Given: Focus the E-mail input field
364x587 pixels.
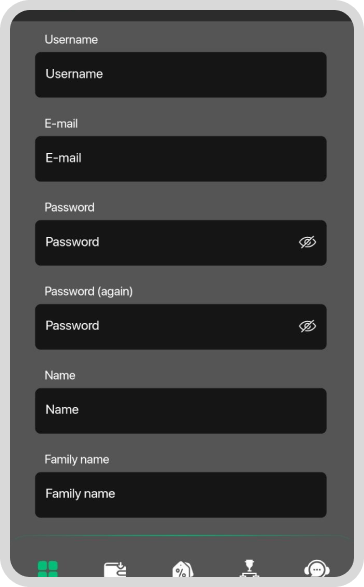Looking at the screenshot, I should pyautogui.click(x=181, y=159).
